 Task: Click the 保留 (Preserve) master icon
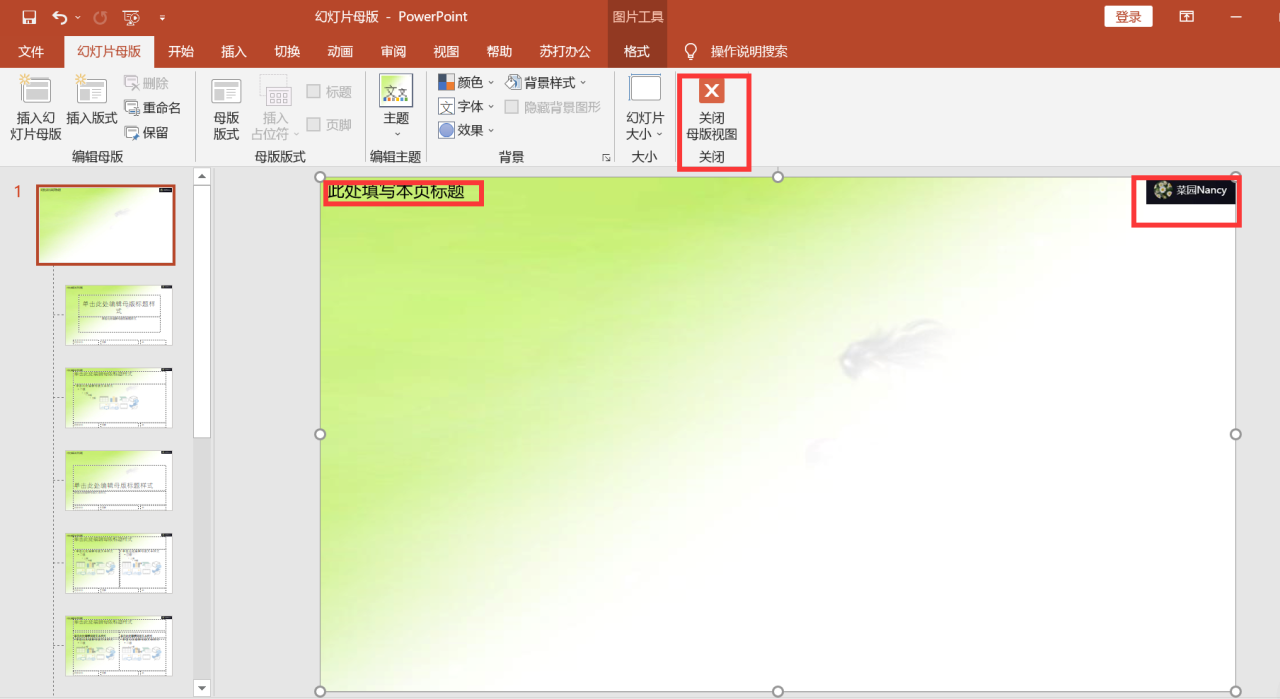click(148, 130)
